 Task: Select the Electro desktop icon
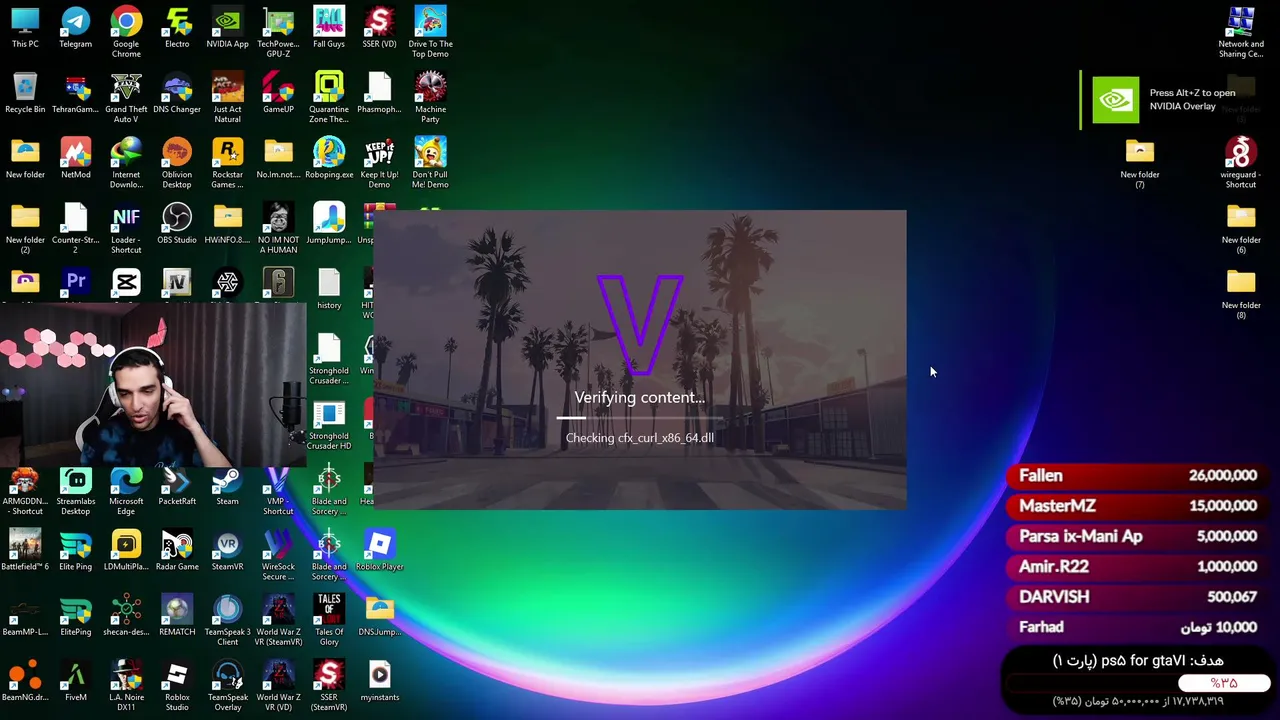click(177, 28)
